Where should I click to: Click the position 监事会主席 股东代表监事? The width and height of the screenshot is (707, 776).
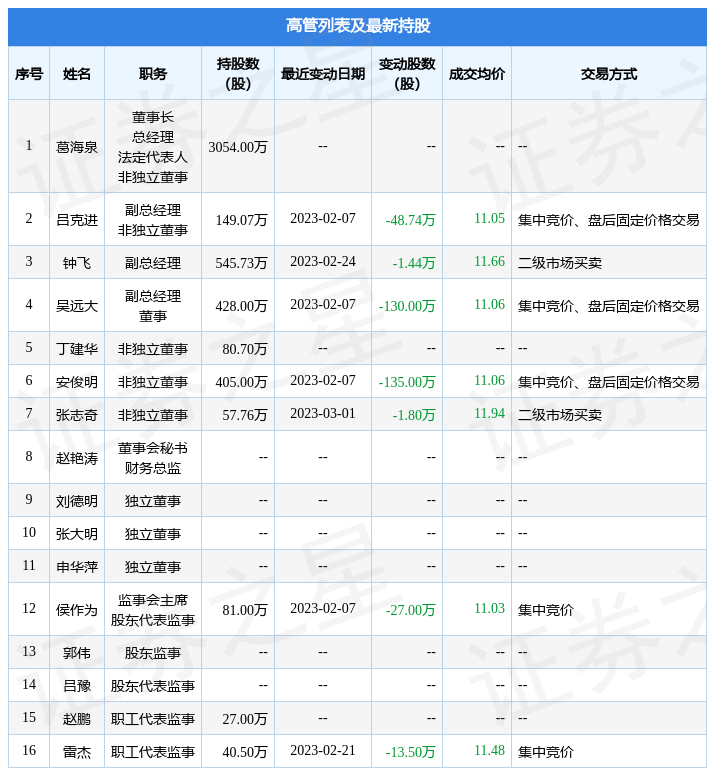click(x=152, y=610)
